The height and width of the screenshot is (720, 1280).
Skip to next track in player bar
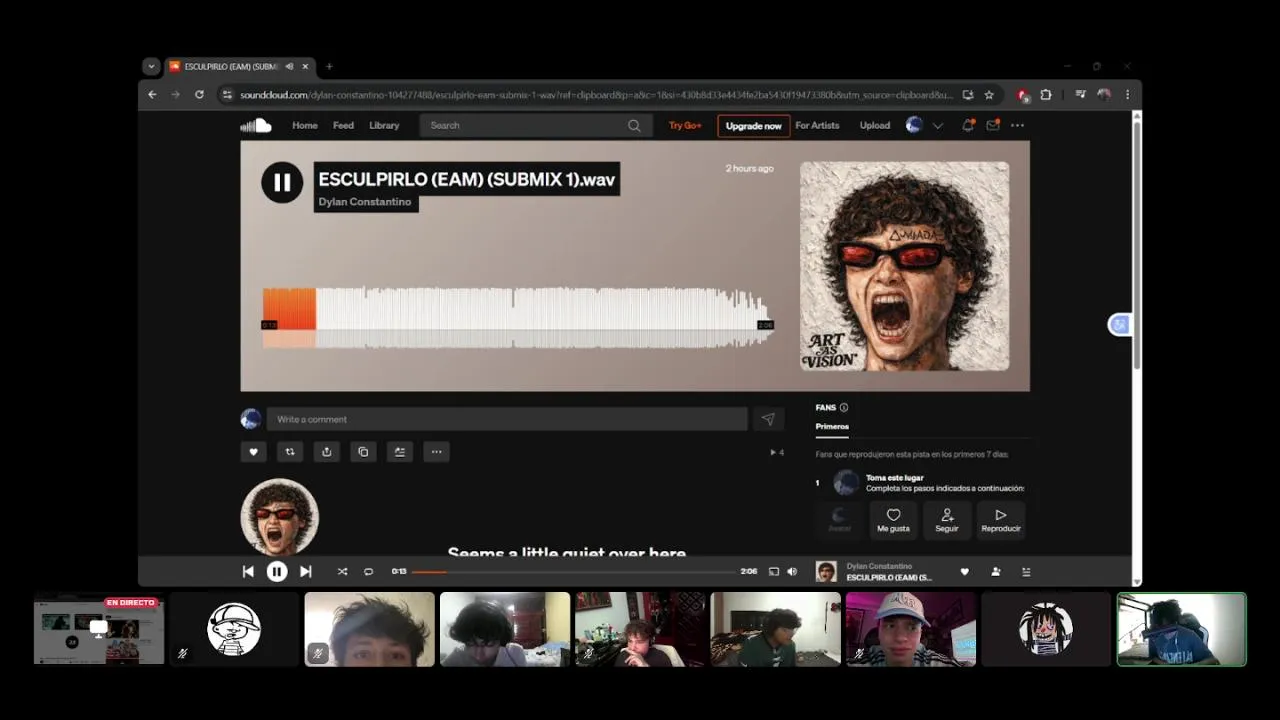pos(306,572)
